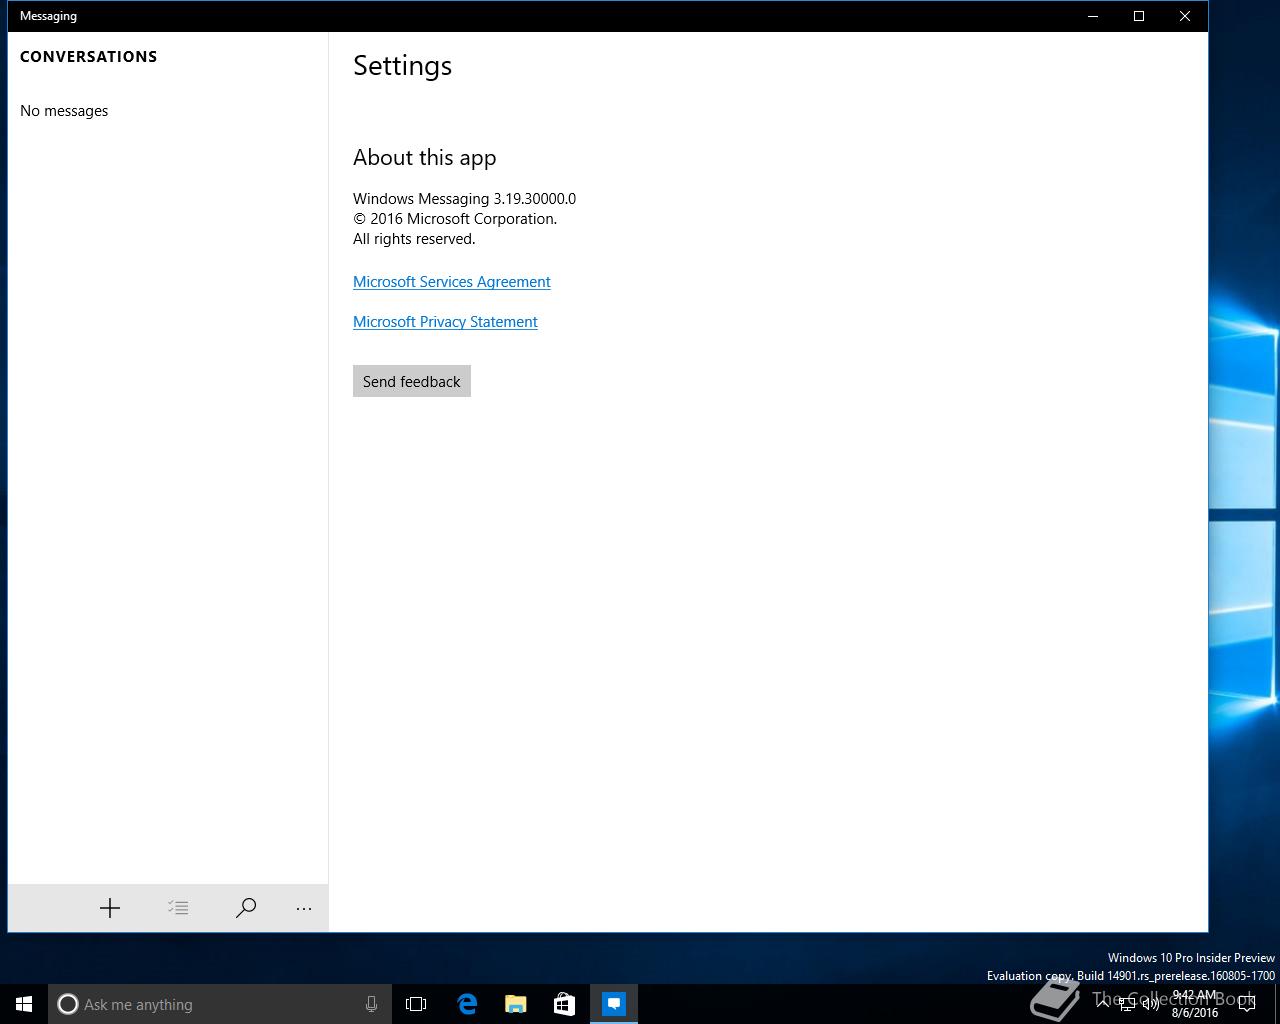Click the Settings page title
The height and width of the screenshot is (1024, 1280).
[403, 66]
